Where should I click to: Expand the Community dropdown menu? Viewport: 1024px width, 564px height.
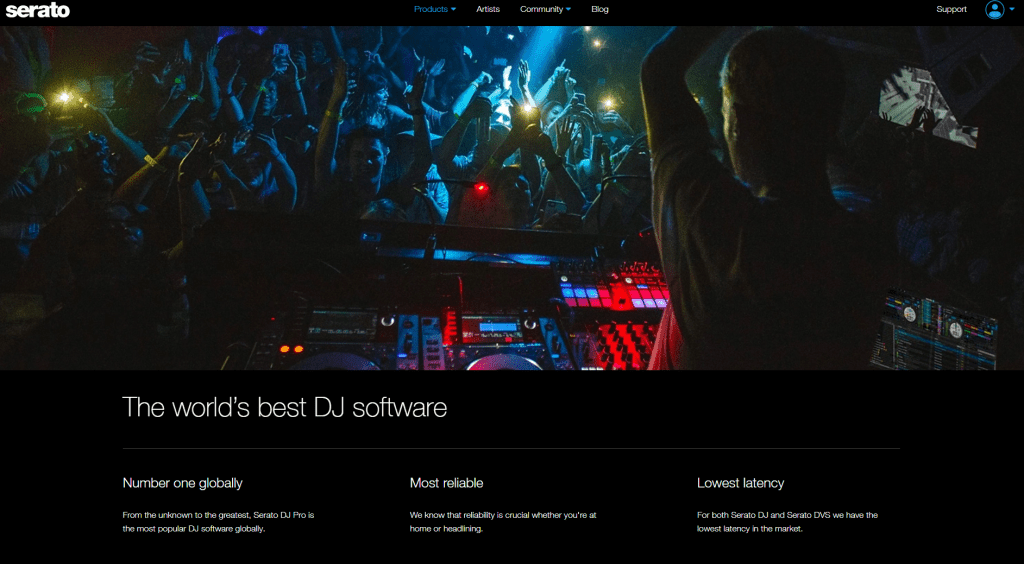point(545,9)
